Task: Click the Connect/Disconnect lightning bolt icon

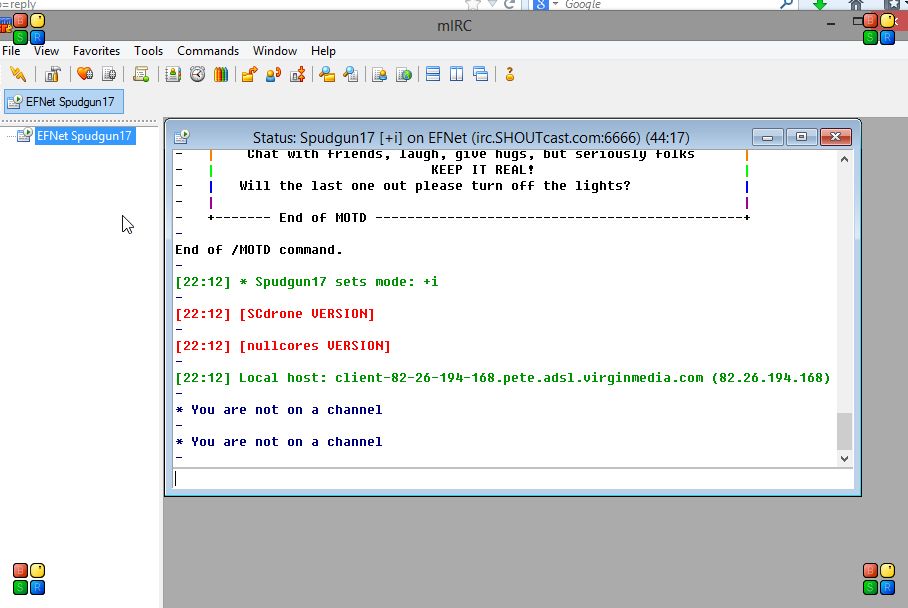Action: (x=18, y=74)
